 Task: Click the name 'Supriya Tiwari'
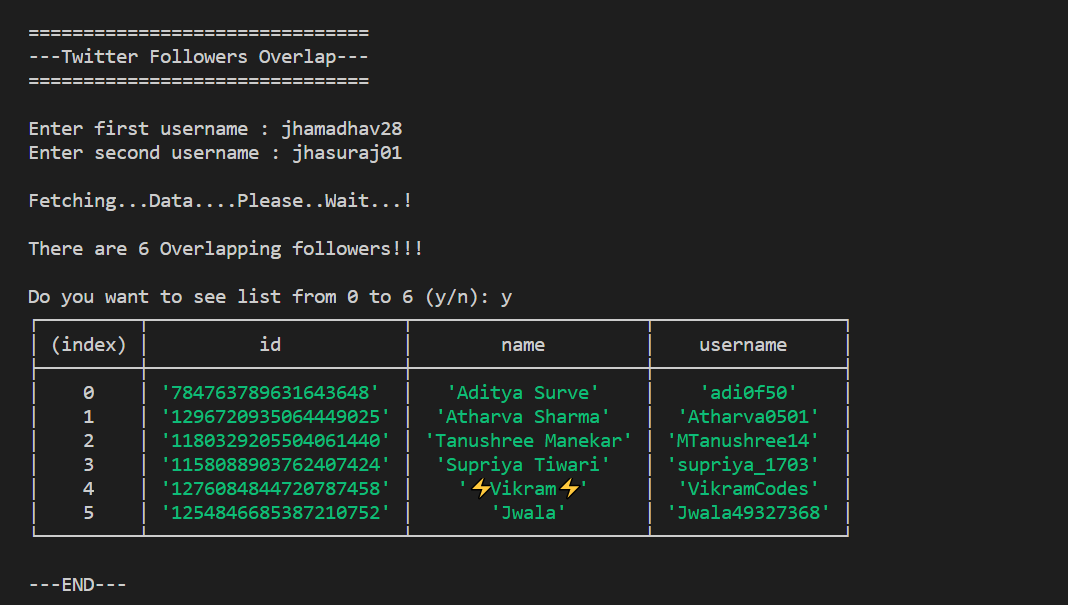522,465
